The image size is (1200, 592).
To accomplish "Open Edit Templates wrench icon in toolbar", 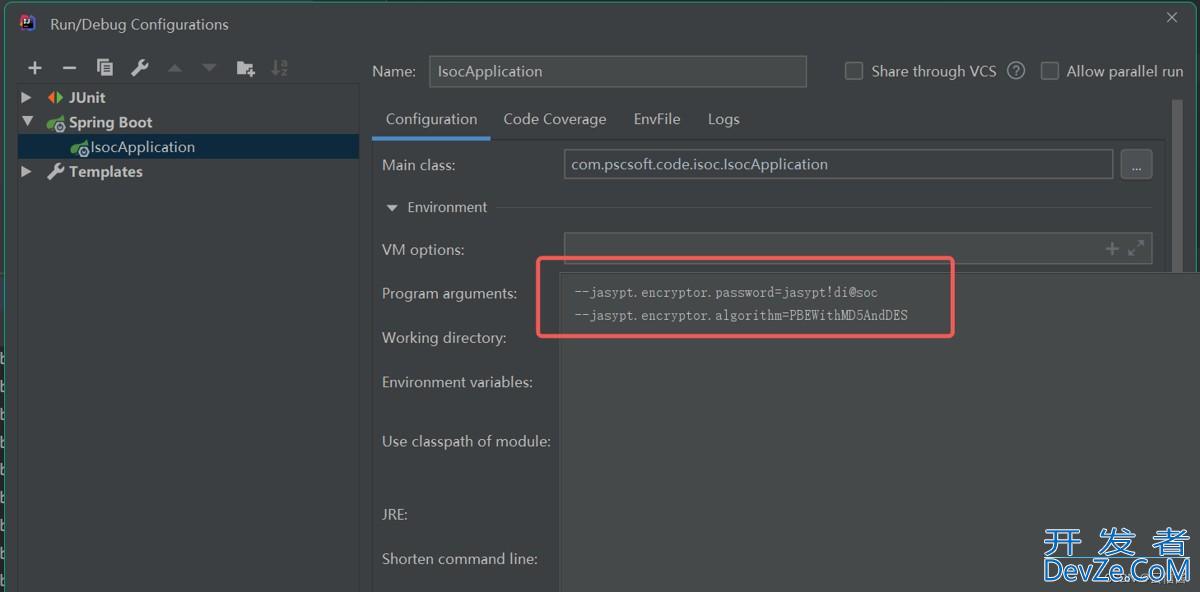I will 140,68.
